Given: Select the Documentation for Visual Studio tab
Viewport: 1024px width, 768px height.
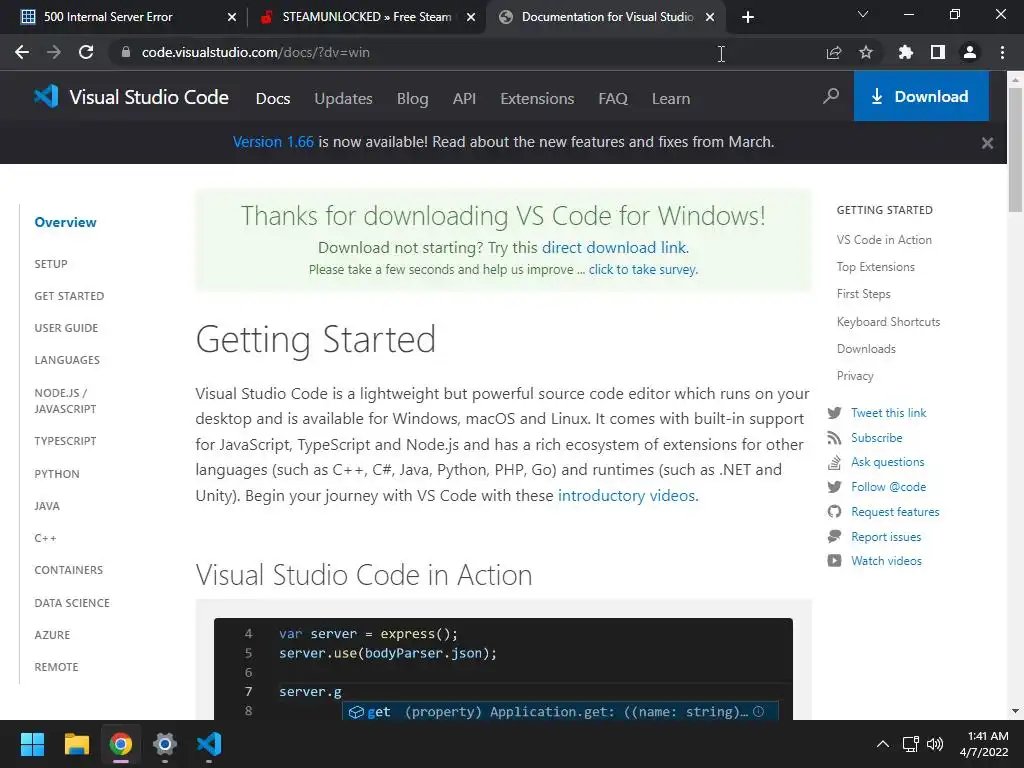Looking at the screenshot, I should [607, 17].
